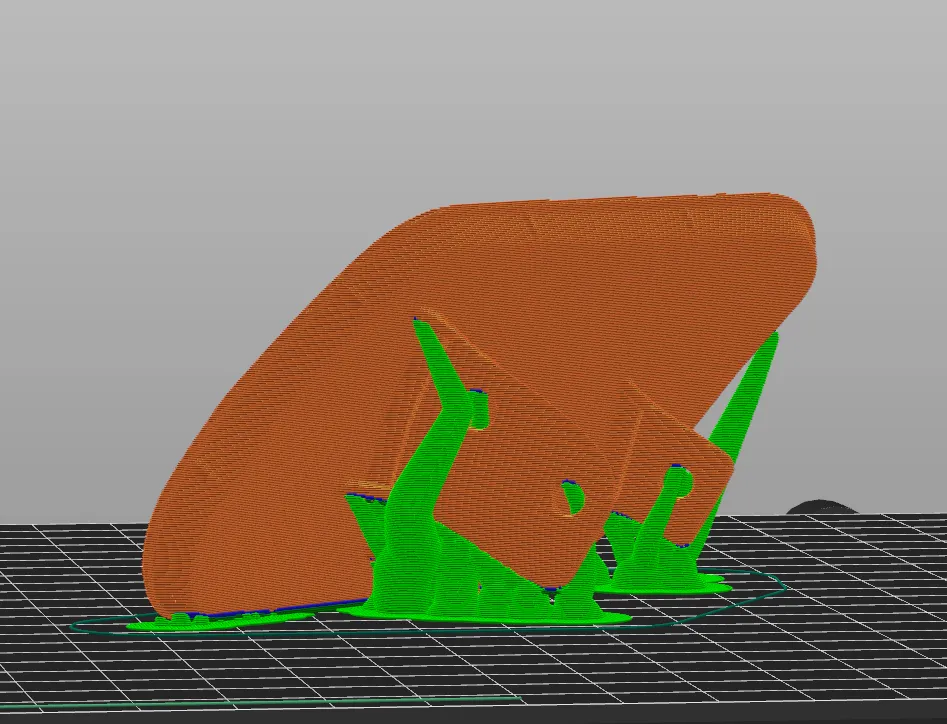947x724 pixels.
Task: Click the round notch in the right bracket tab
Action: pos(683,485)
